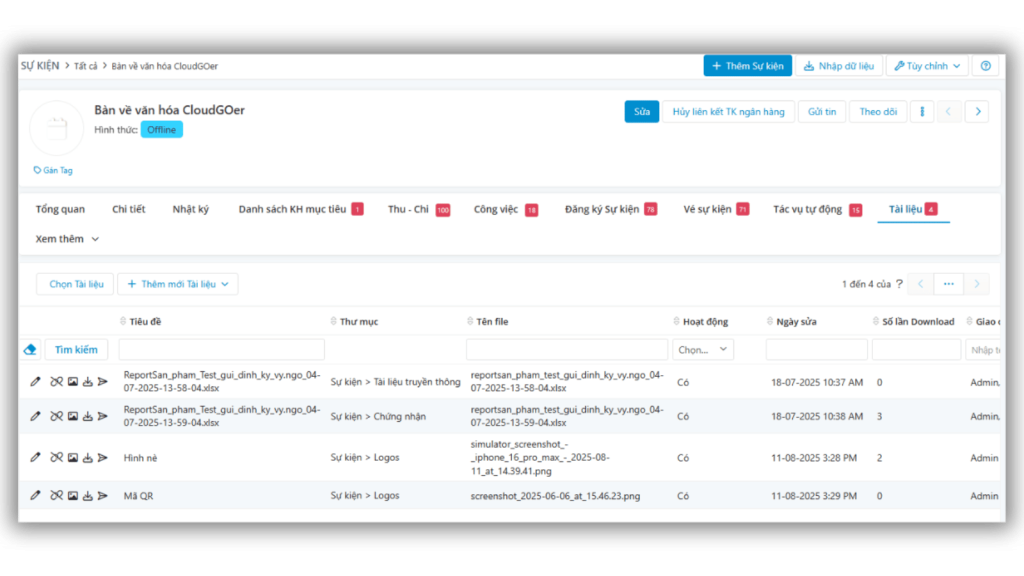
Task: Open the Tùy chỉnh dropdown
Action: click(x=927, y=66)
